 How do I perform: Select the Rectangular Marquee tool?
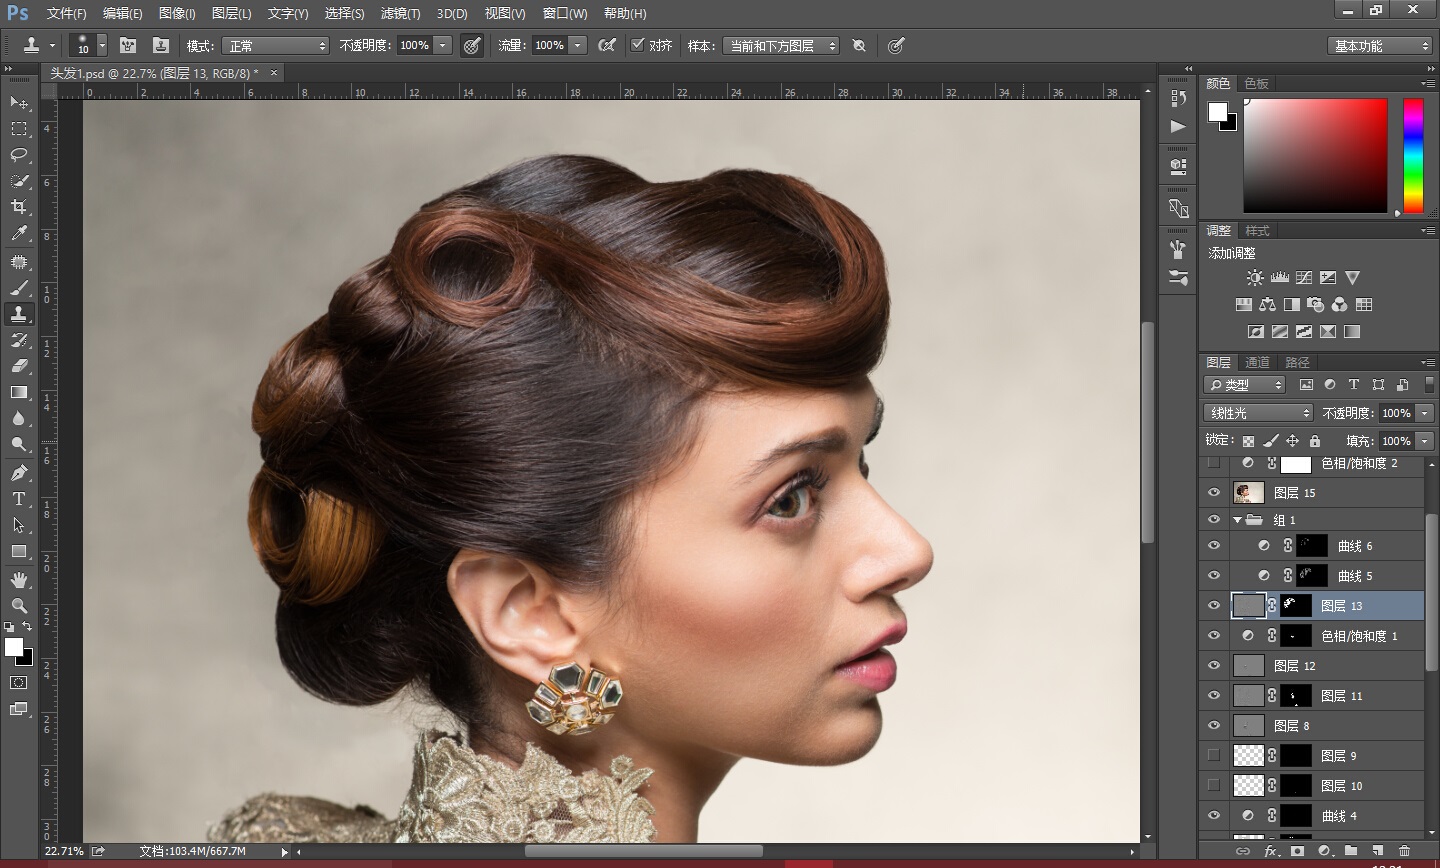click(19, 129)
